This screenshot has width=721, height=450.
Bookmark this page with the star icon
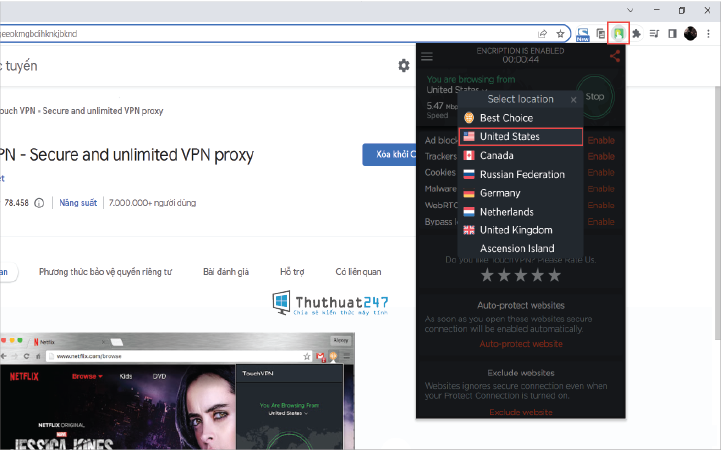(x=560, y=34)
